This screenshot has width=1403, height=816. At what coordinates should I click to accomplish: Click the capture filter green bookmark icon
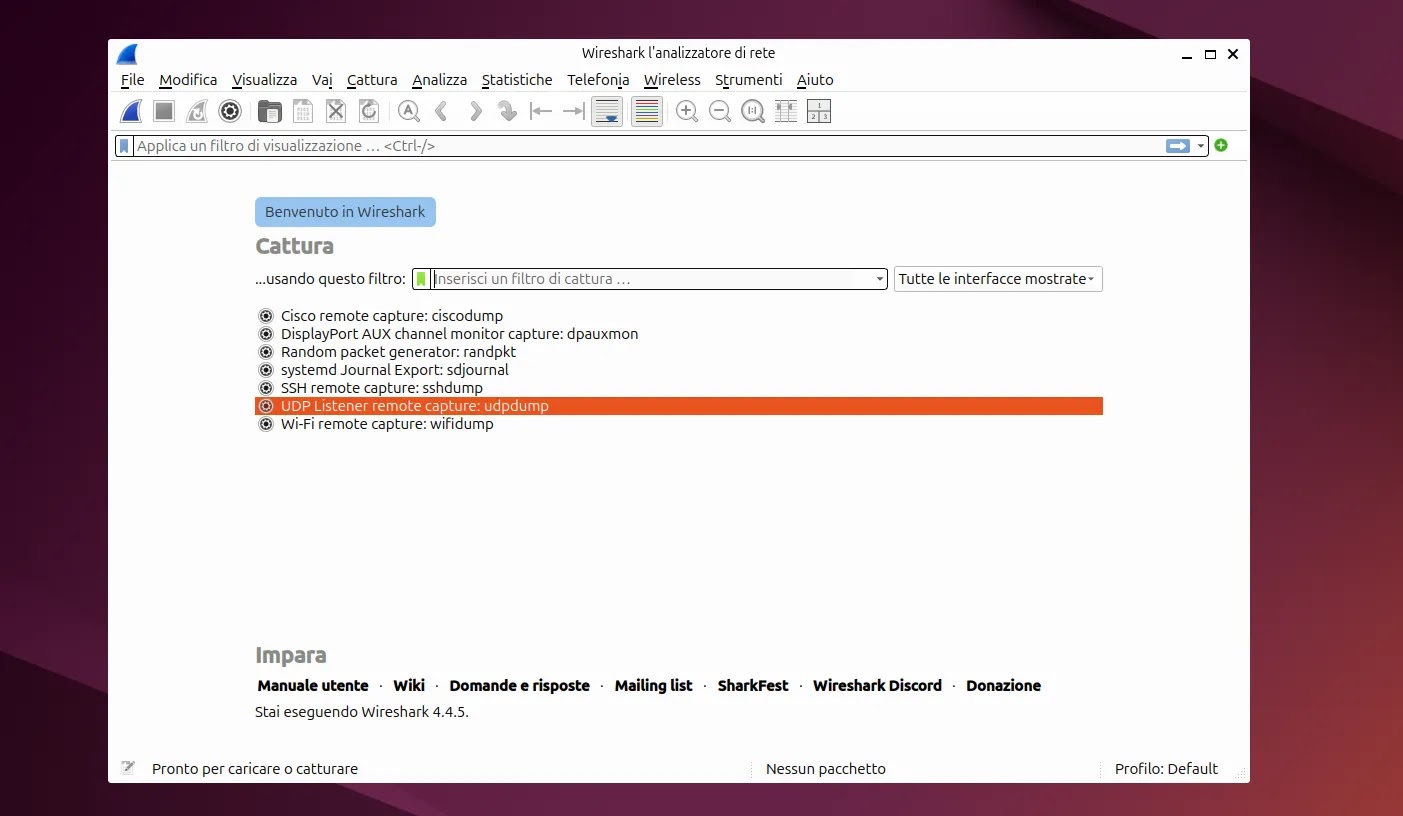(421, 279)
